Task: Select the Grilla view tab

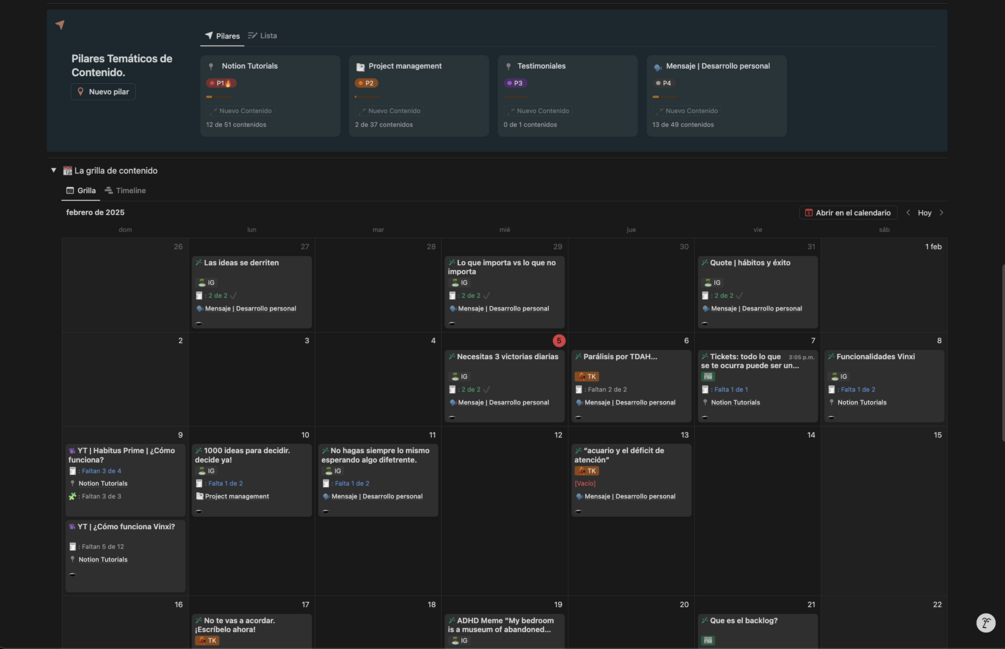Action: coord(81,191)
